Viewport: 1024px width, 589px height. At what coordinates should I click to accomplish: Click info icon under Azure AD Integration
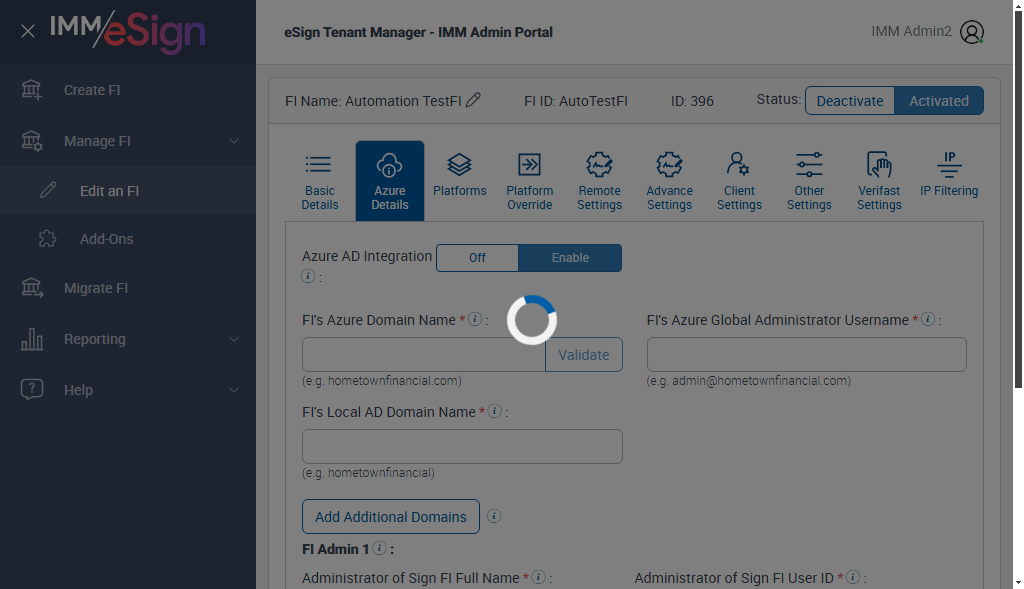tap(308, 276)
